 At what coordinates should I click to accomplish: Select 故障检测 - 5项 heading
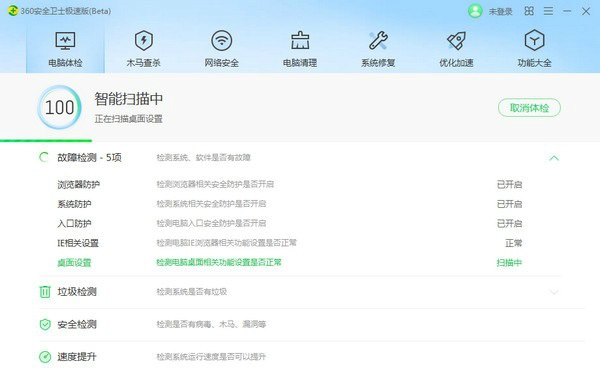pos(90,158)
